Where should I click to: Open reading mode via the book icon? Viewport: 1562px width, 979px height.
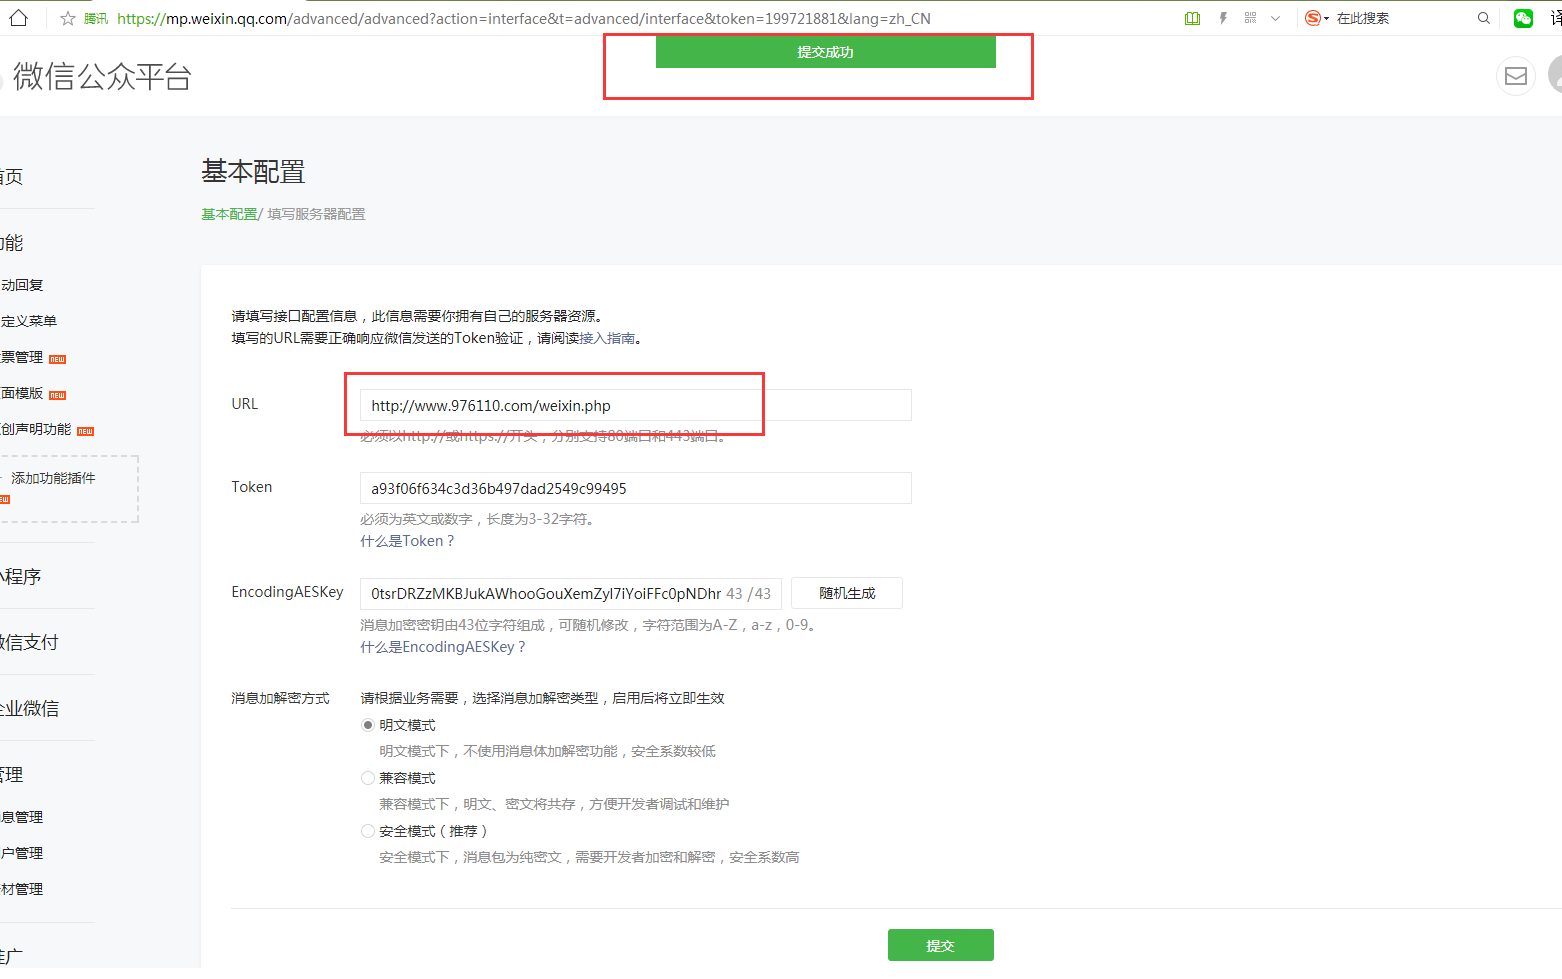point(1192,18)
